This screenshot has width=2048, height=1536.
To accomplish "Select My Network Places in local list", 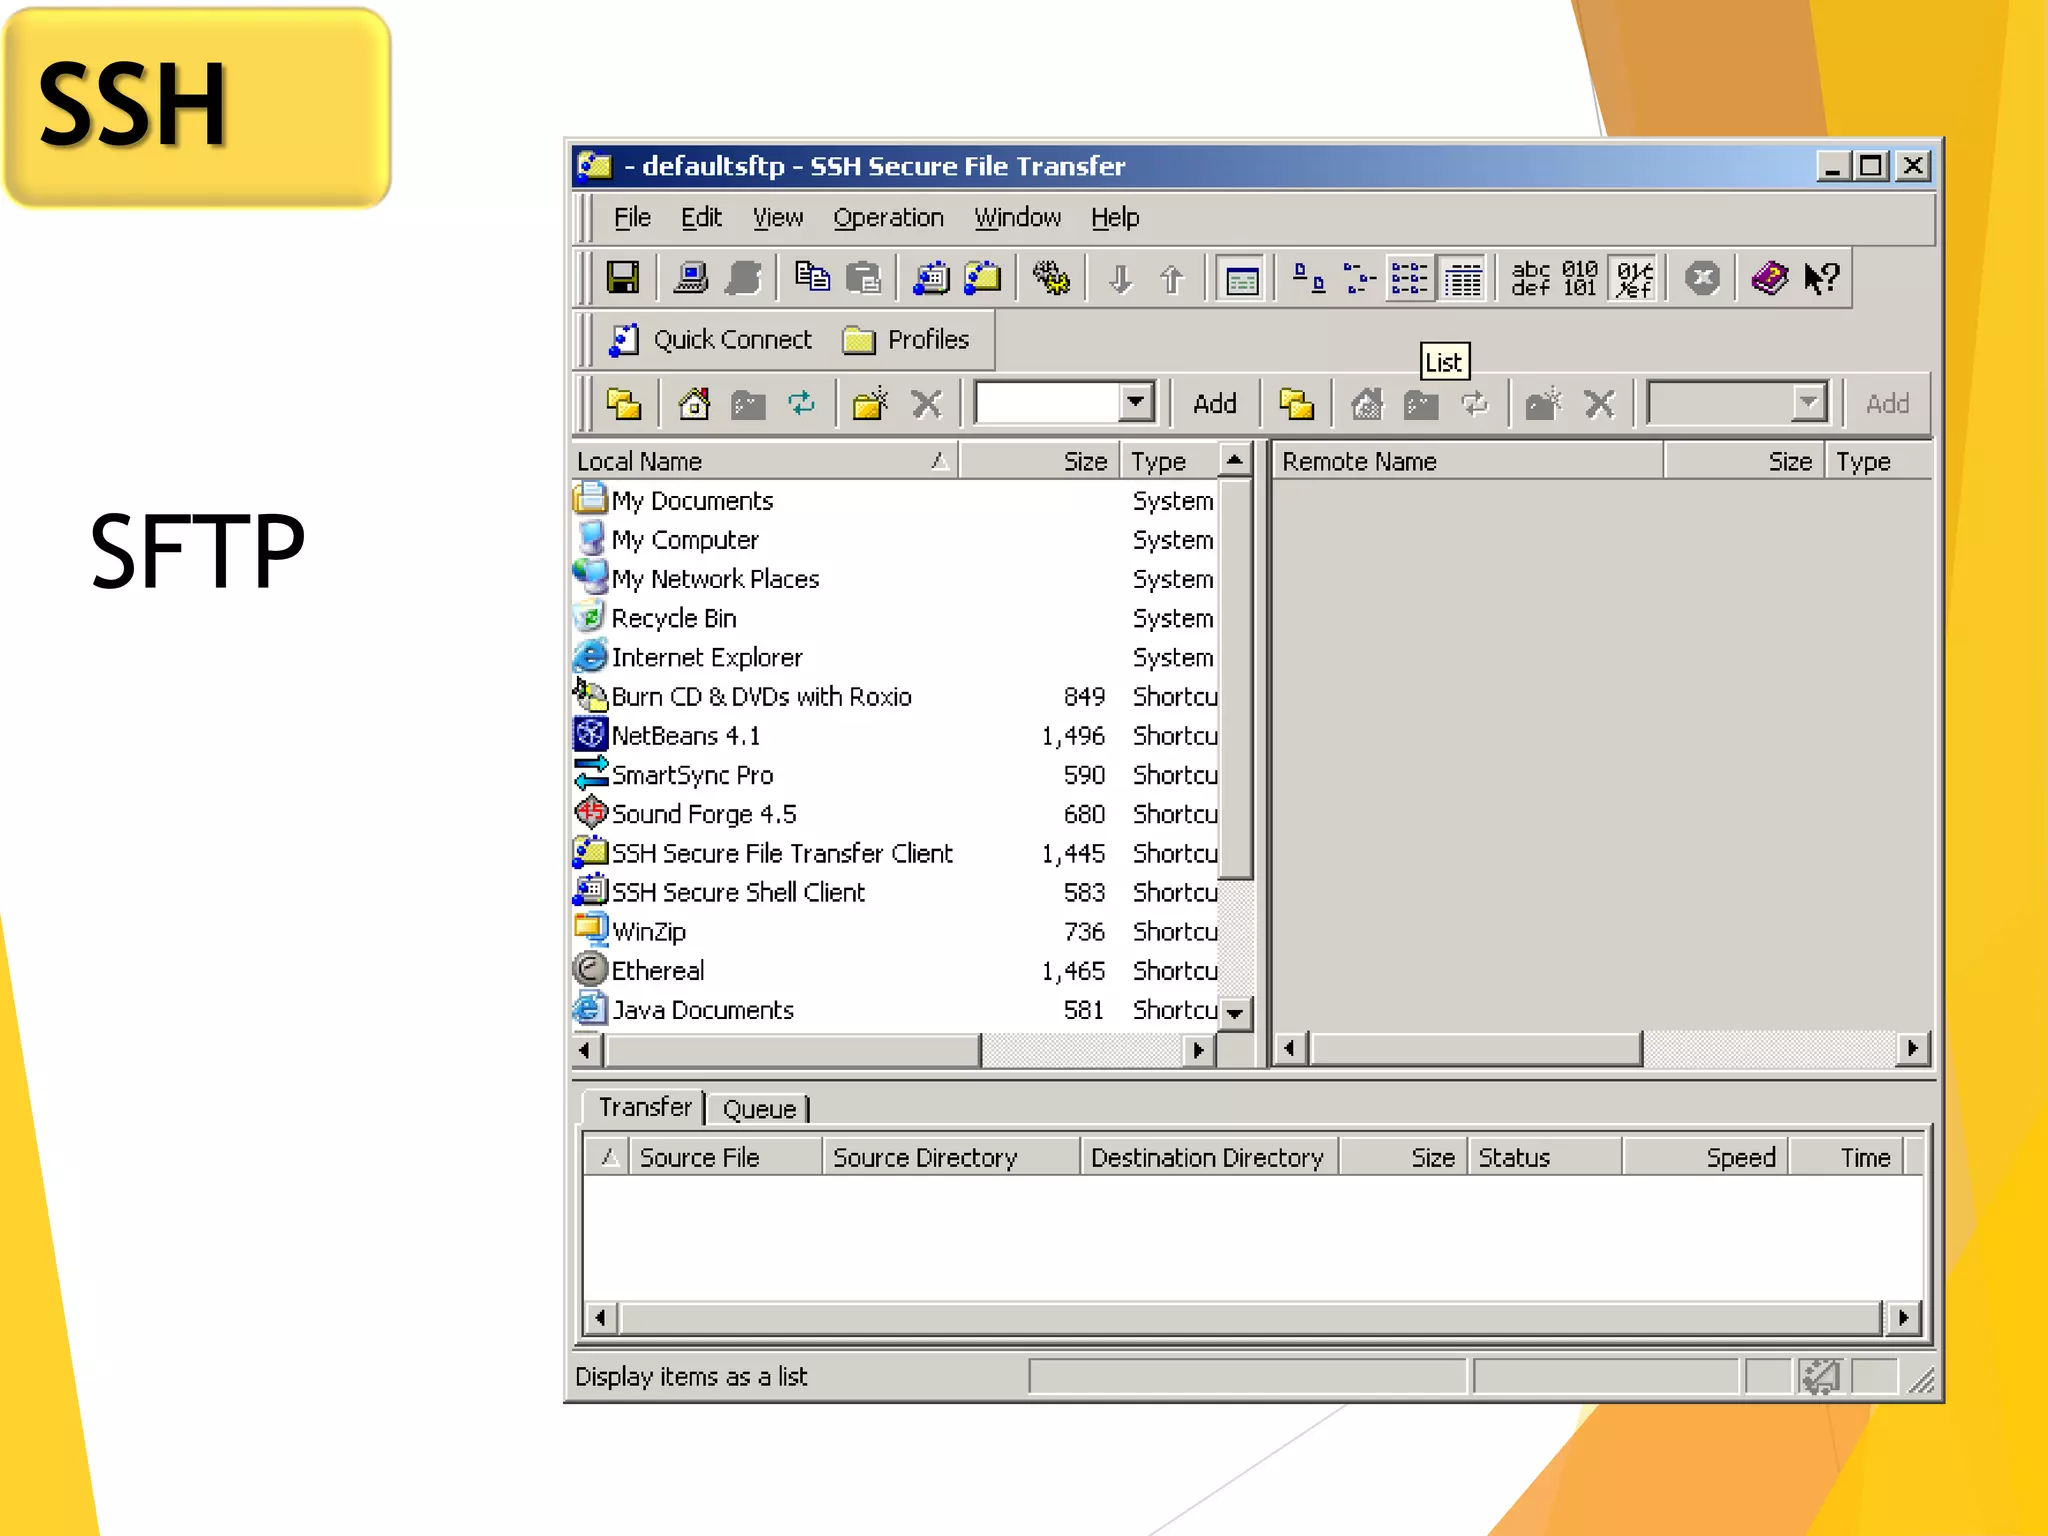I will (x=715, y=579).
